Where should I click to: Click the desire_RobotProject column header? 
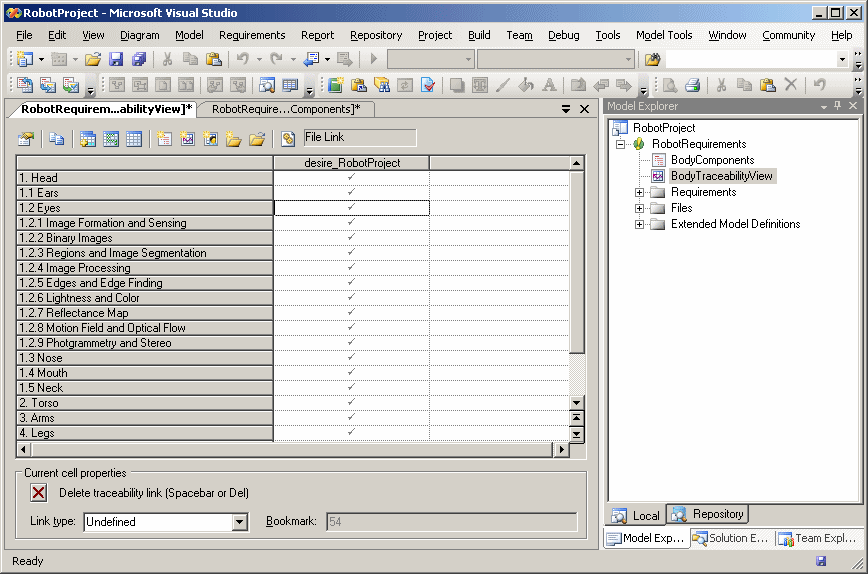tap(352, 163)
